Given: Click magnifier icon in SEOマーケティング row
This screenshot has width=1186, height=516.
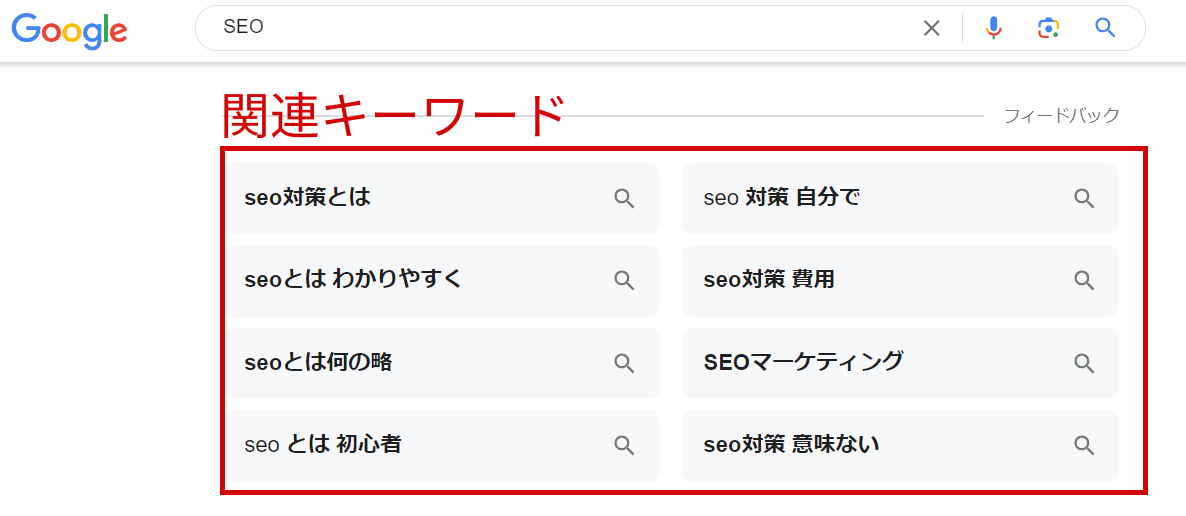Looking at the screenshot, I should (x=1085, y=363).
